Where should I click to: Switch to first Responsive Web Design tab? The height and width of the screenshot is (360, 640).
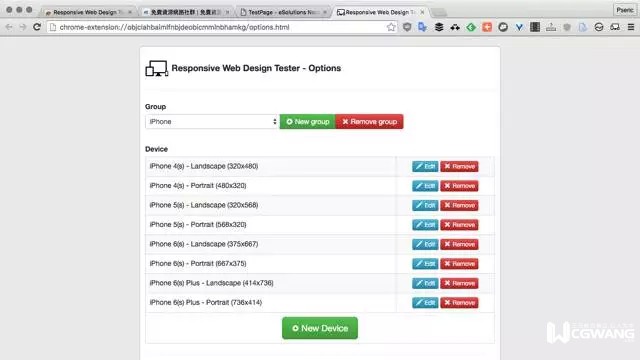click(x=88, y=12)
